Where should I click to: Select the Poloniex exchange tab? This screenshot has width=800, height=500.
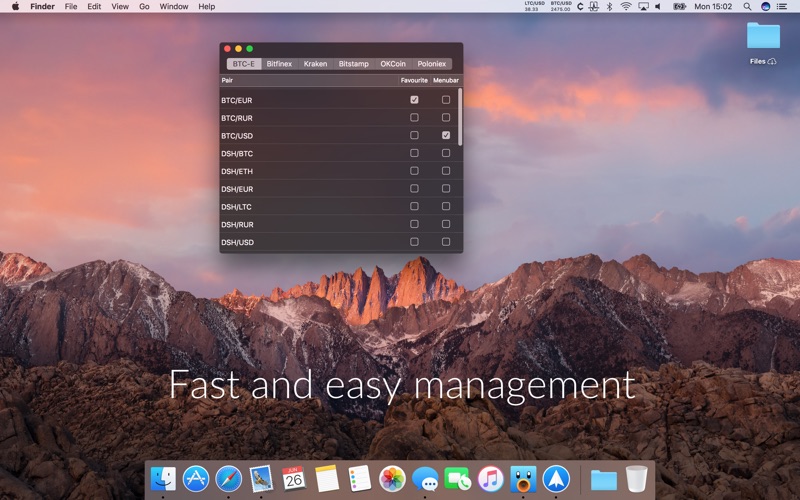click(x=431, y=64)
